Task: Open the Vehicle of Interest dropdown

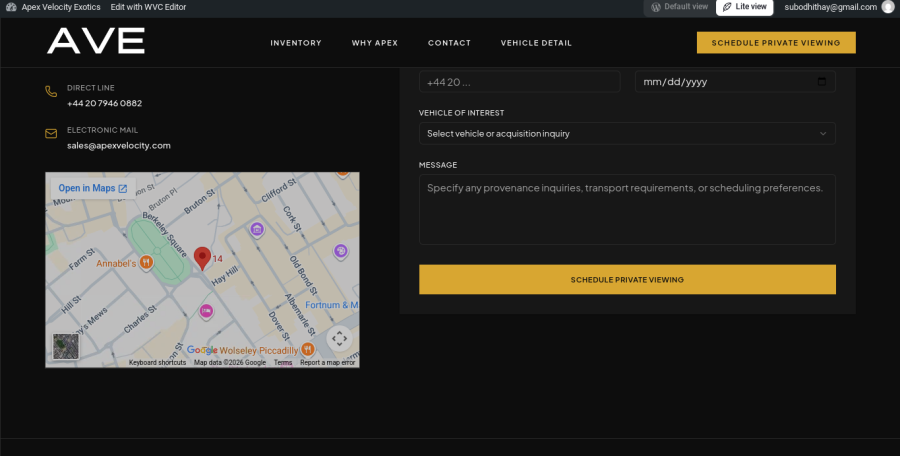Action: pyautogui.click(x=627, y=133)
